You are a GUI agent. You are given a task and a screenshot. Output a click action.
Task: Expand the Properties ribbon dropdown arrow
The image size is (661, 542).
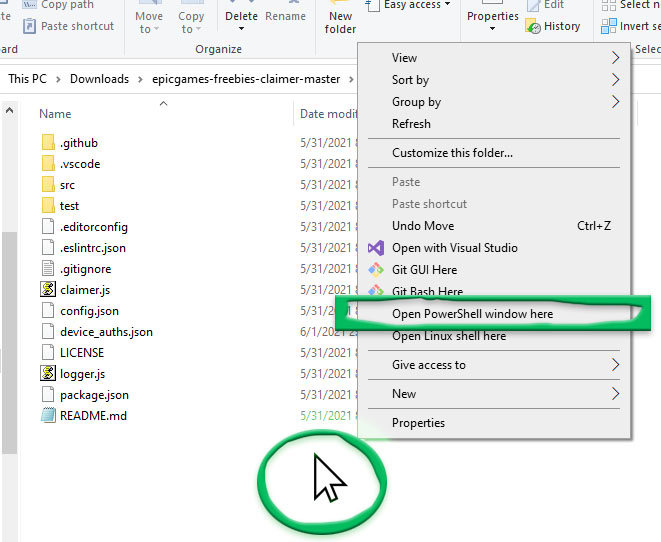tap(492, 29)
